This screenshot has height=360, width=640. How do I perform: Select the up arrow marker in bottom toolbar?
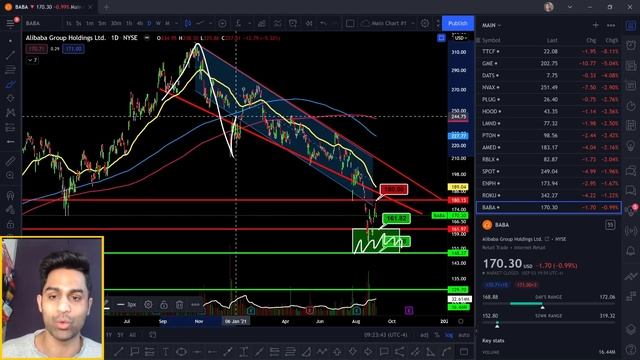(x=337, y=351)
